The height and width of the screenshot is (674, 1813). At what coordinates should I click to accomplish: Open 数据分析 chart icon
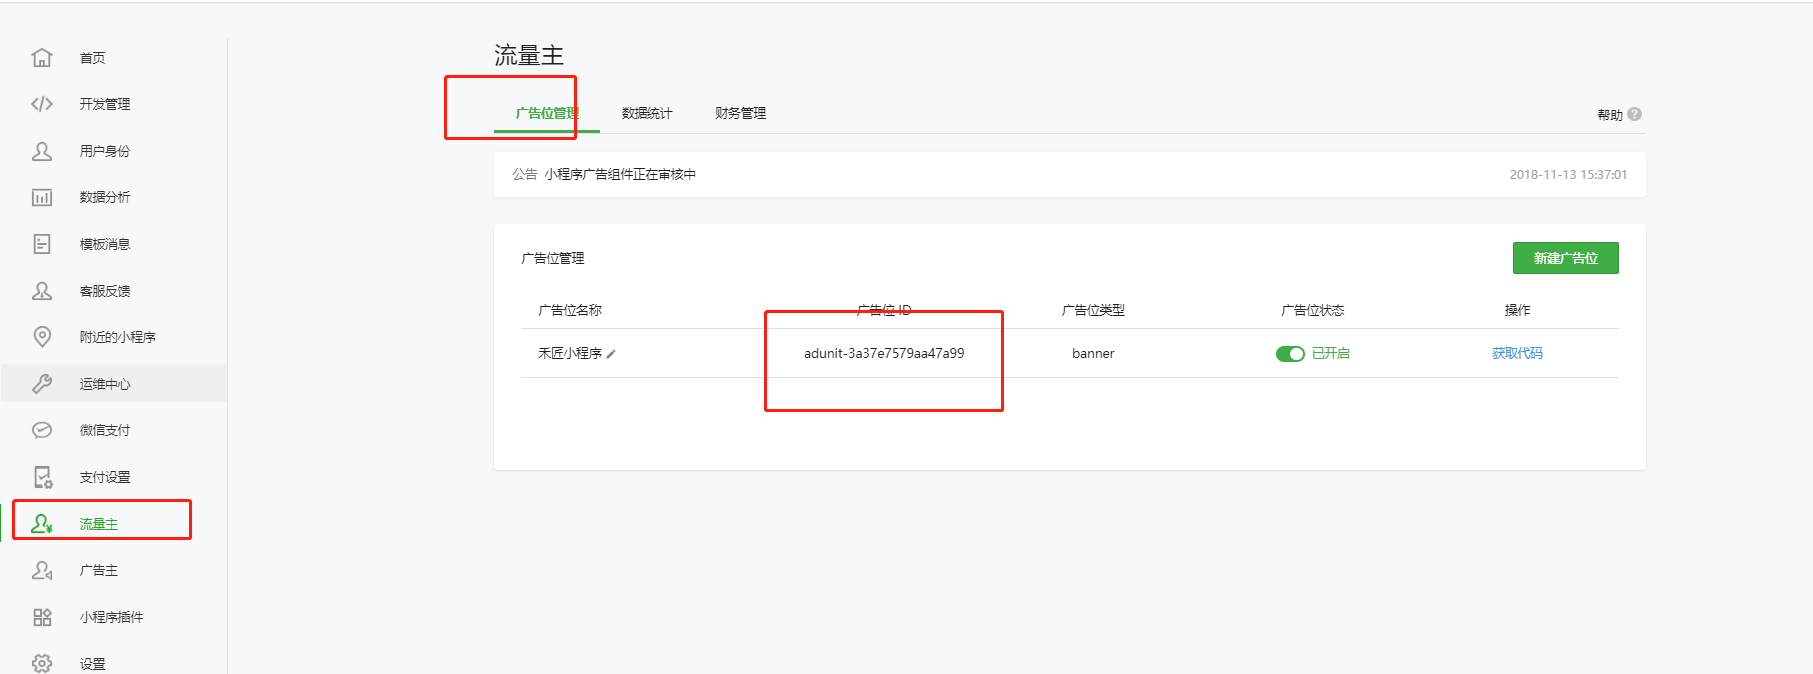pos(42,197)
